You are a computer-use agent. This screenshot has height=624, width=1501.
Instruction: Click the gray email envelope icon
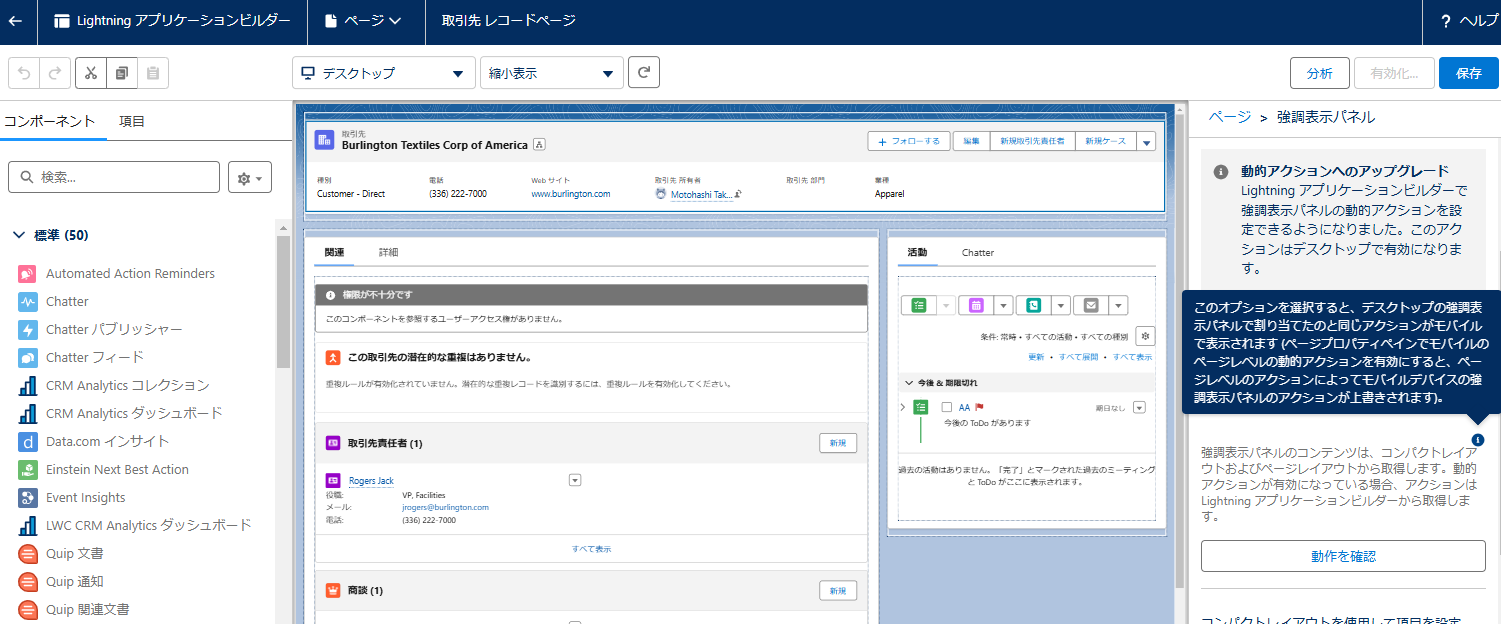tap(1090, 306)
